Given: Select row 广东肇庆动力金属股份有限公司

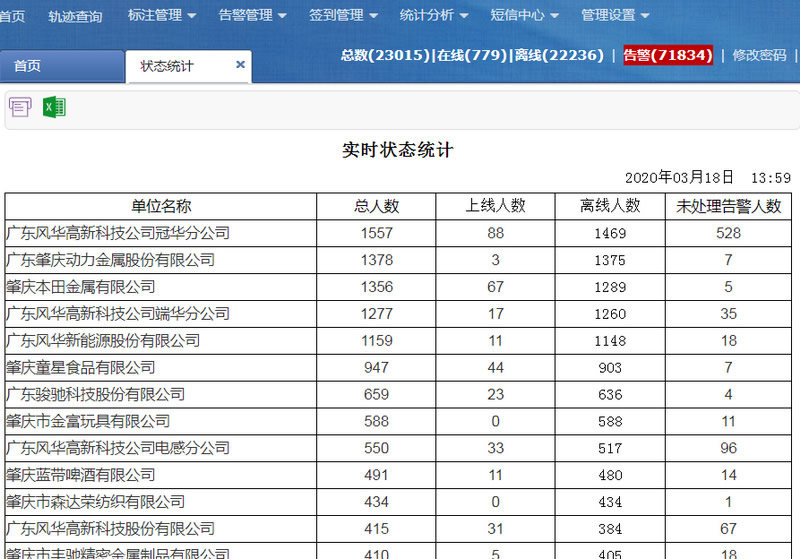Looking at the screenshot, I should (398, 260).
